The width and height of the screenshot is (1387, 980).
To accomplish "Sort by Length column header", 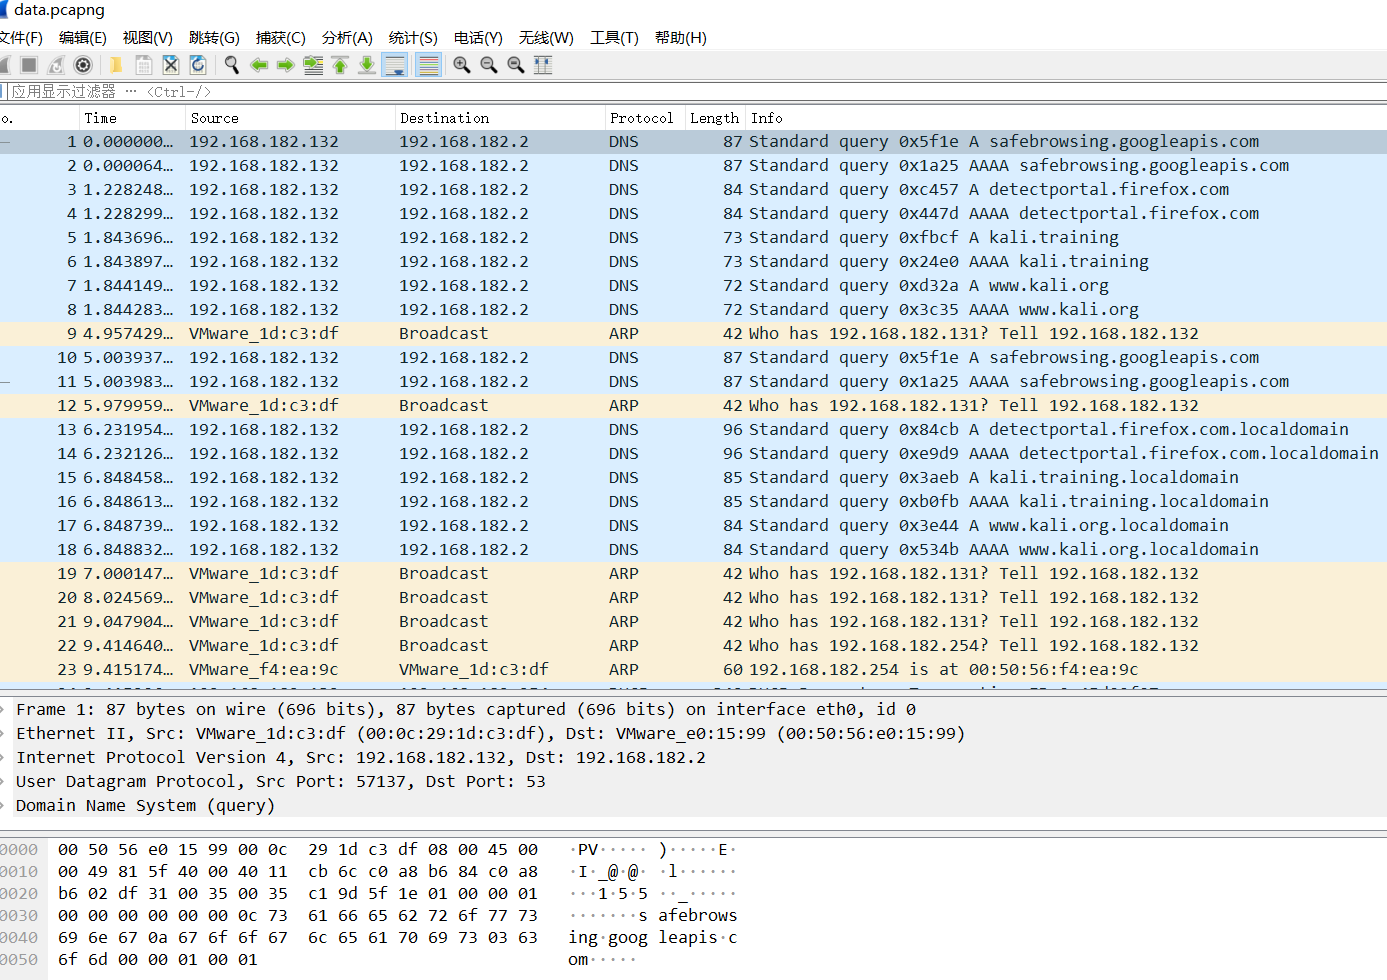I will point(715,118).
